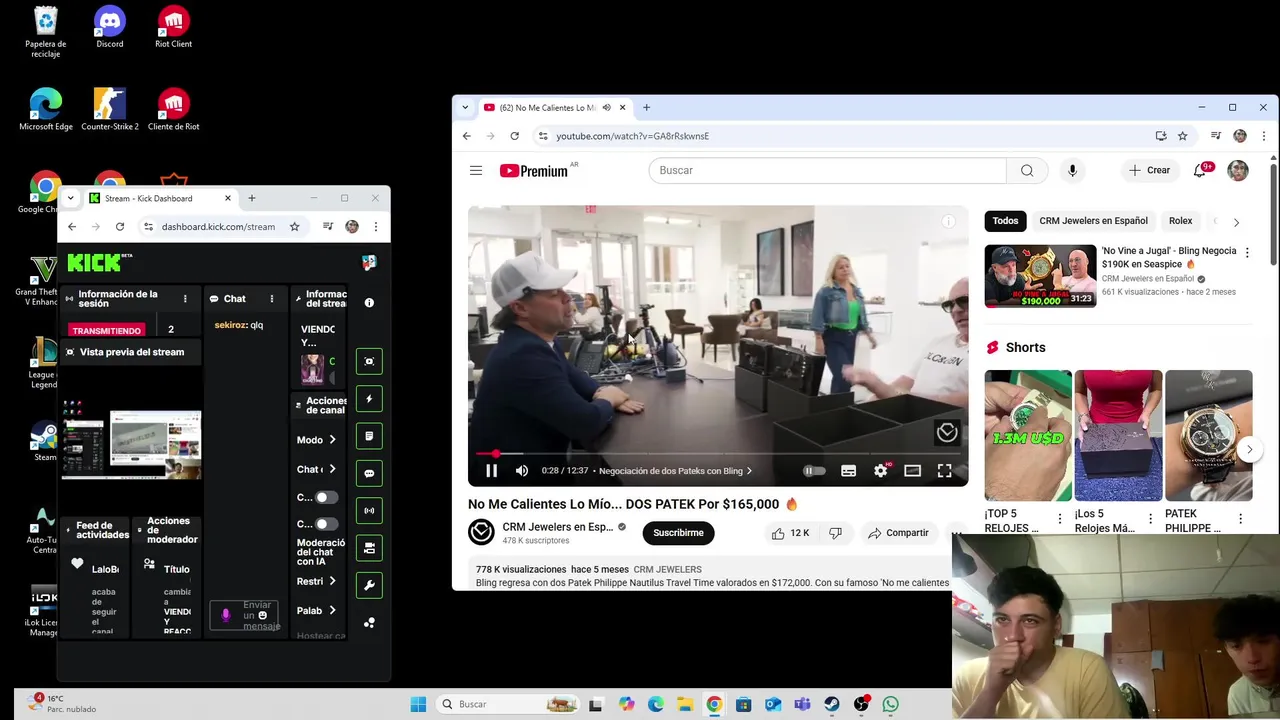Pause the YouTube video
Screen dimensions: 1280x720
492,471
